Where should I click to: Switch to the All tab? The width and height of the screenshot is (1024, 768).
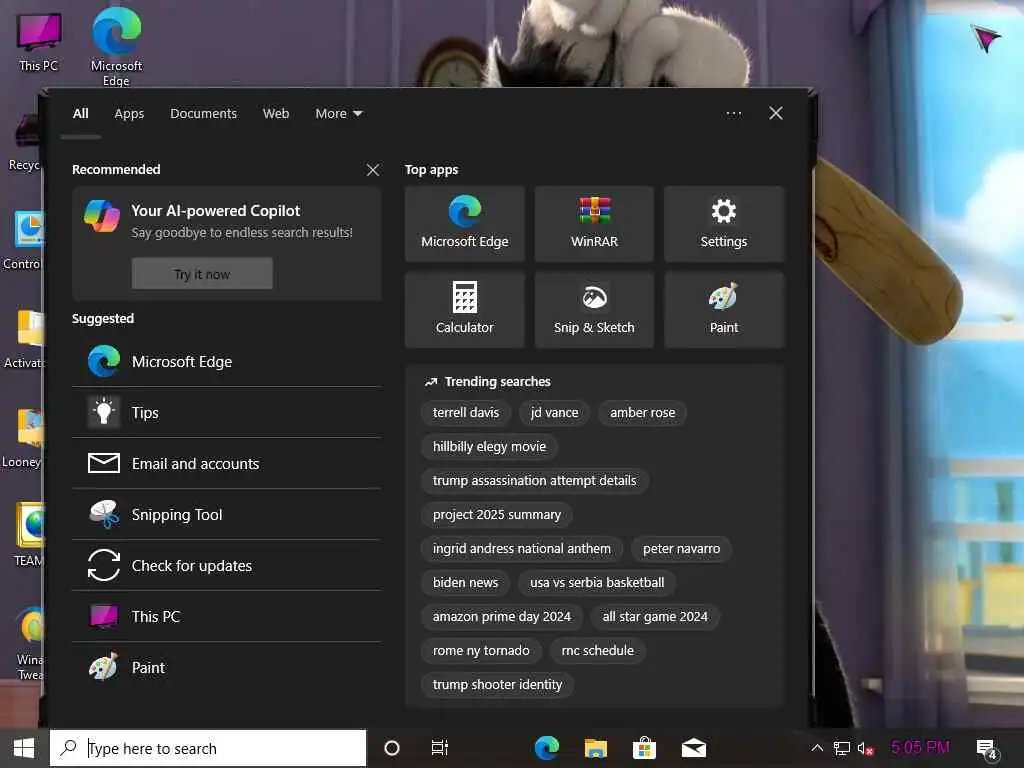(x=80, y=114)
